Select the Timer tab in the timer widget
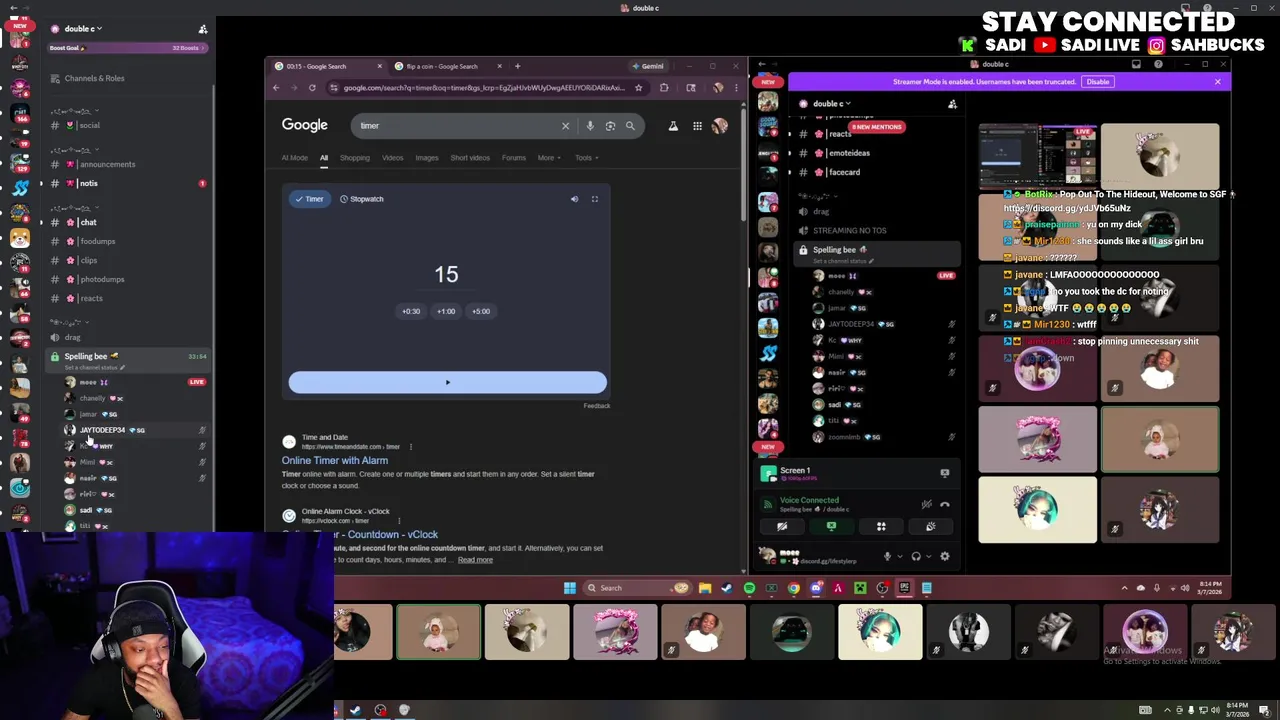1280x720 pixels. click(309, 199)
